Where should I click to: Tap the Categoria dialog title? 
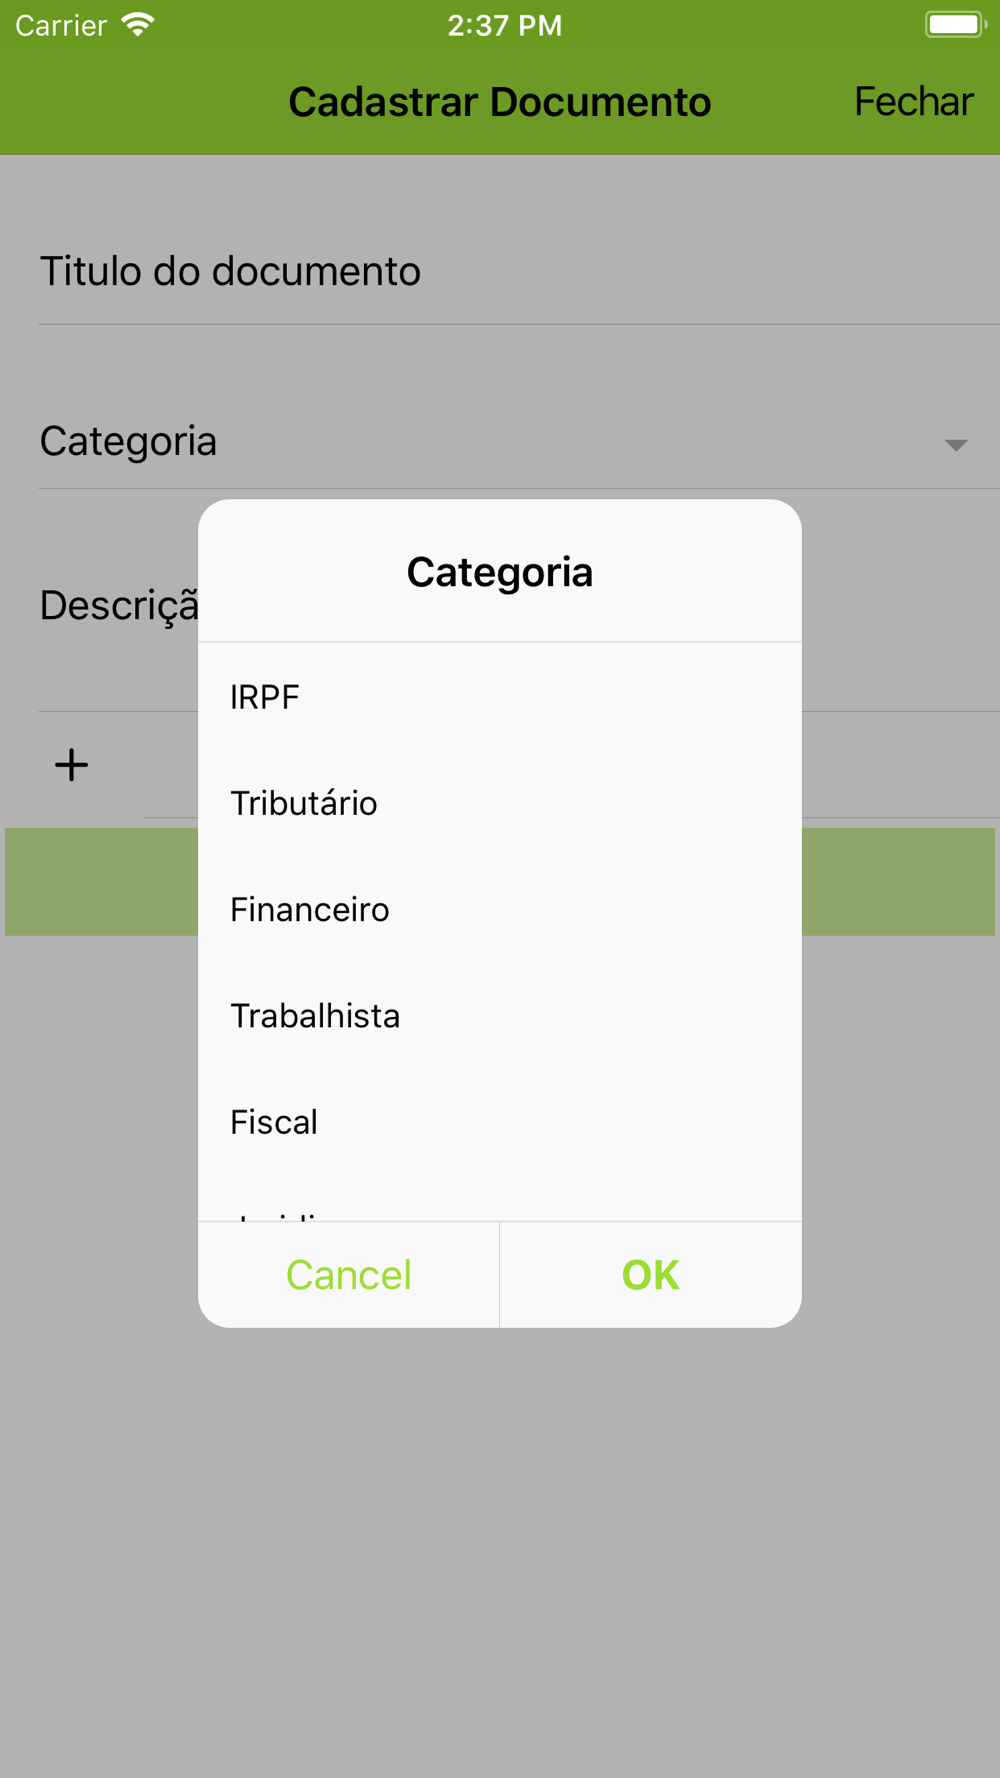tap(500, 572)
